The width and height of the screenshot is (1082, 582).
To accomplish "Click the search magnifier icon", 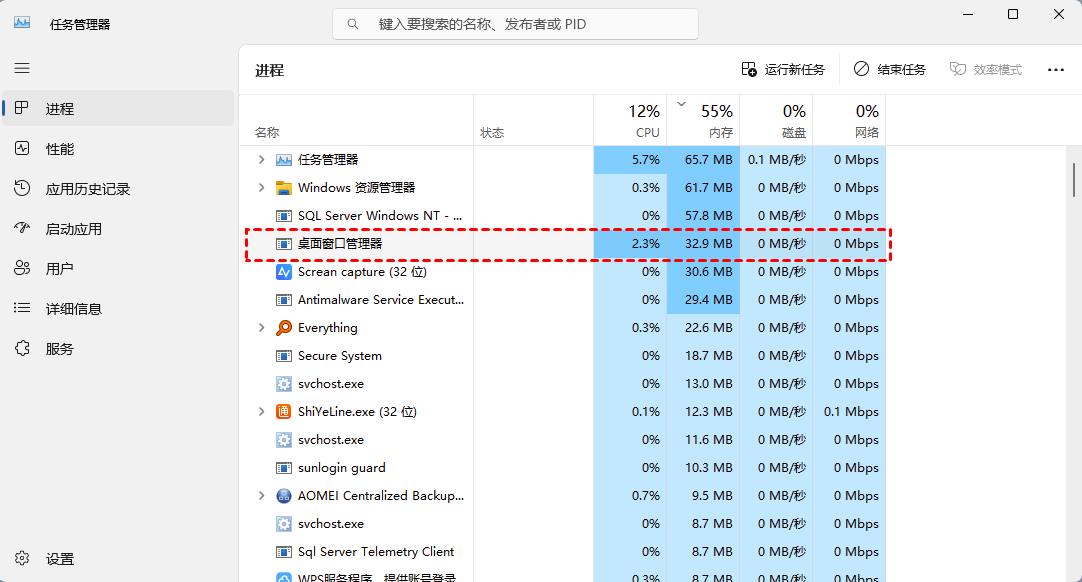I will click(353, 24).
